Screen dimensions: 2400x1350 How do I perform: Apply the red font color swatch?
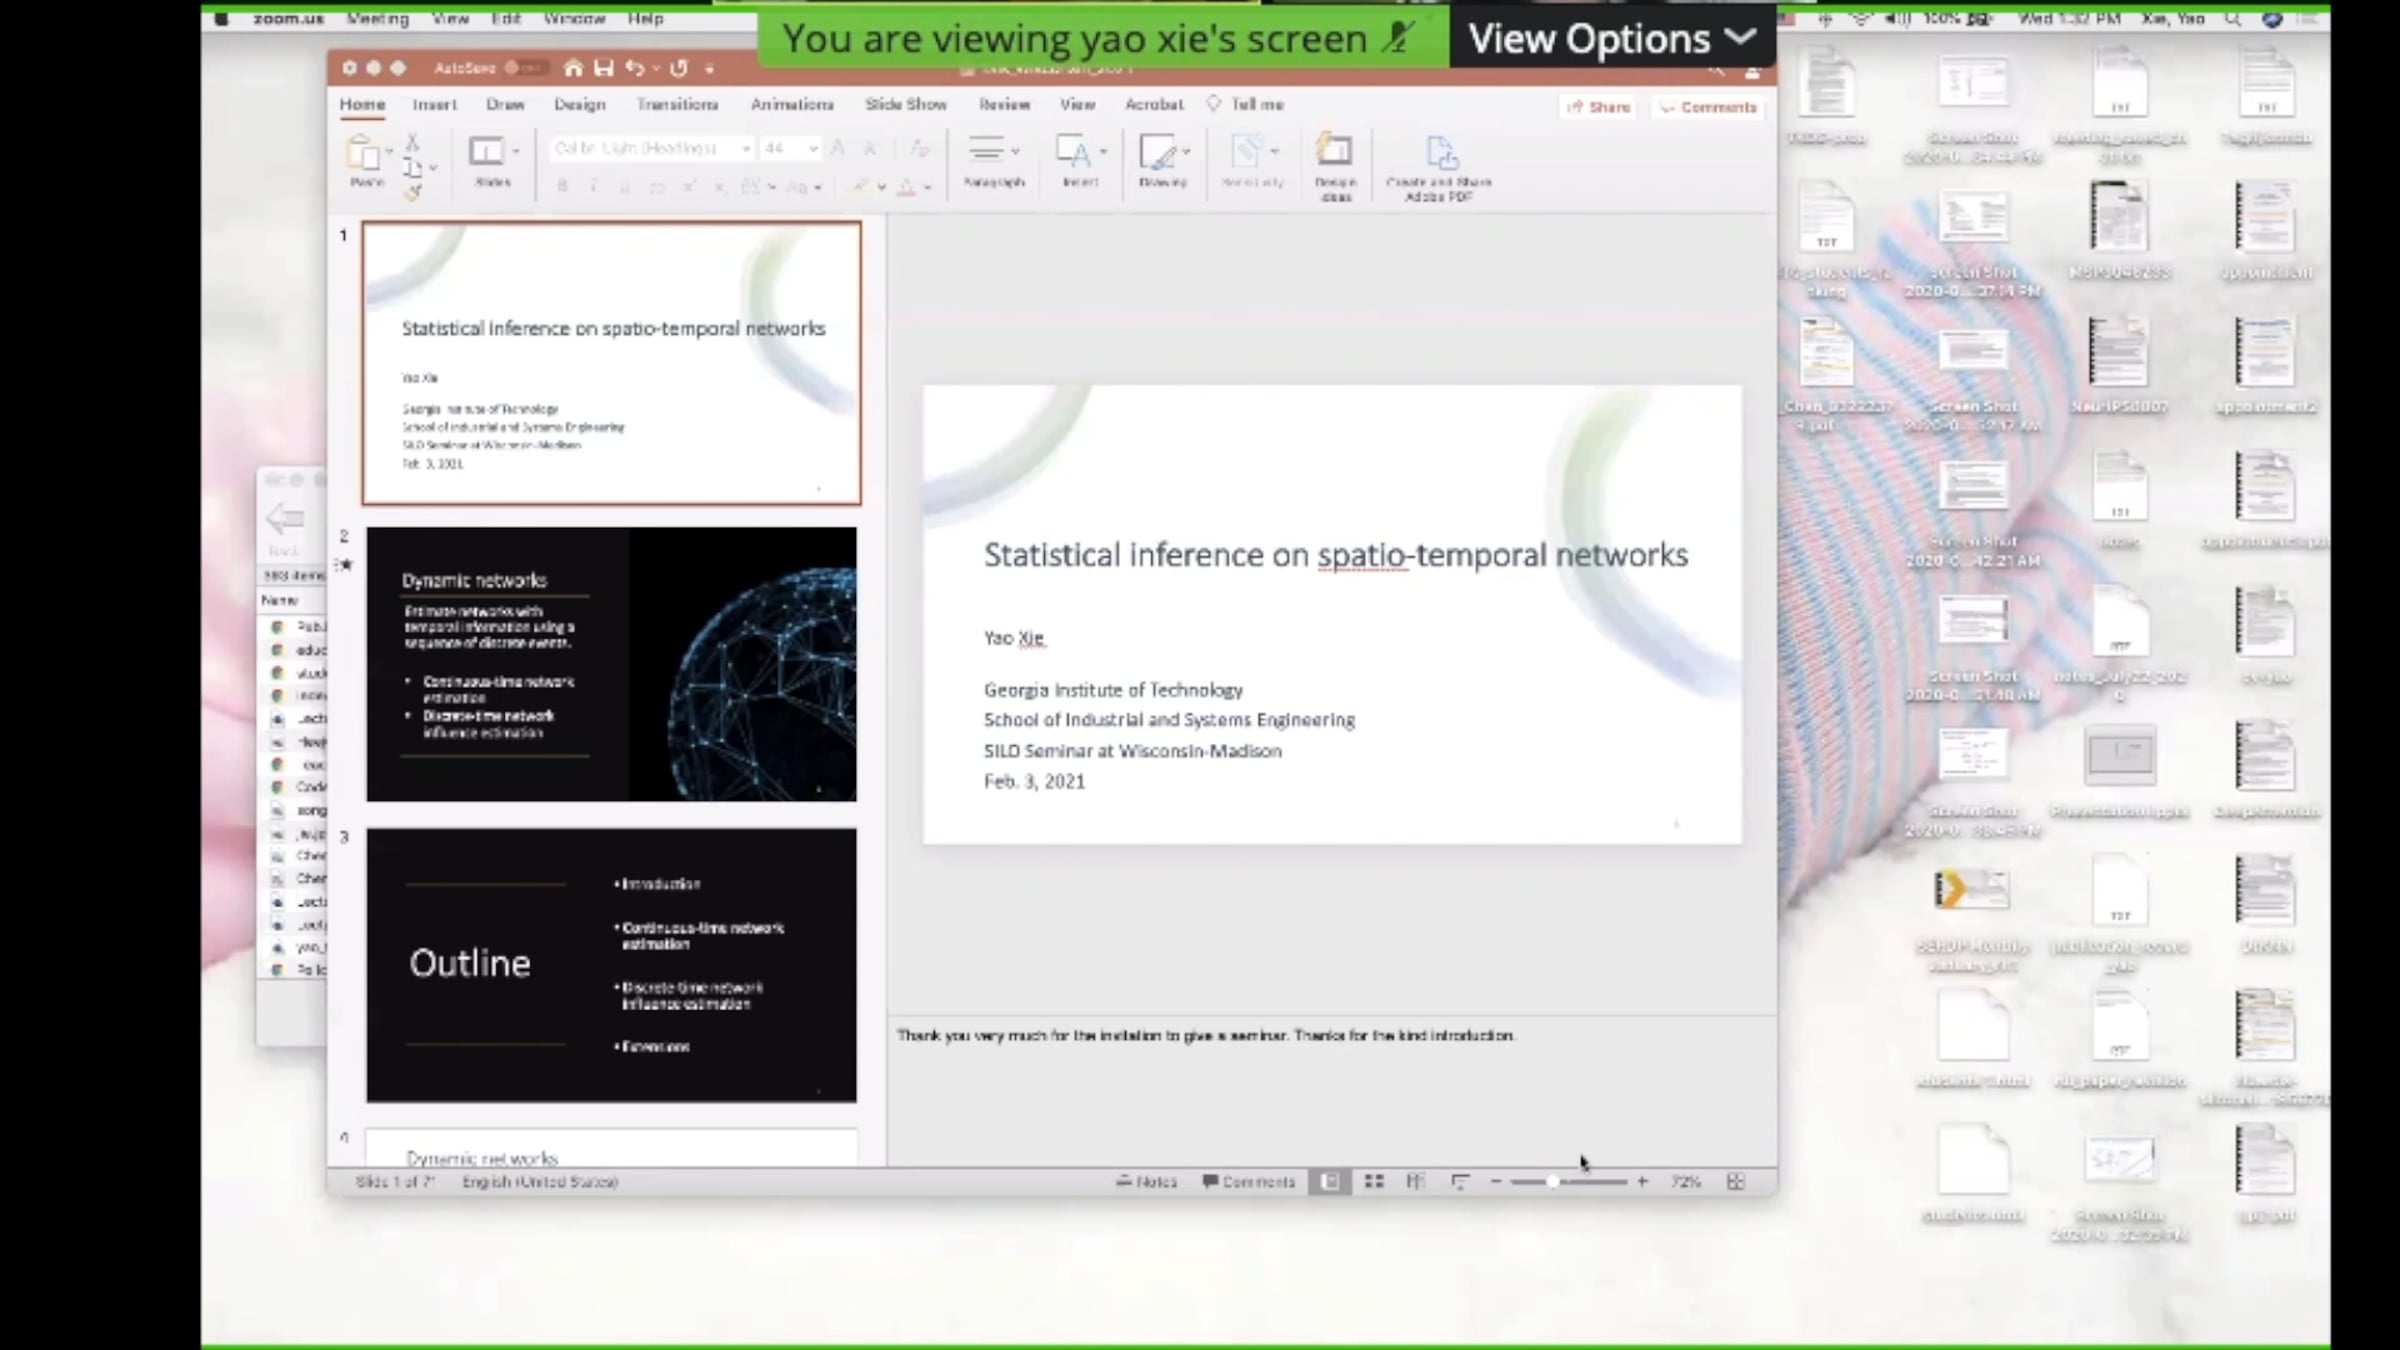(x=906, y=187)
